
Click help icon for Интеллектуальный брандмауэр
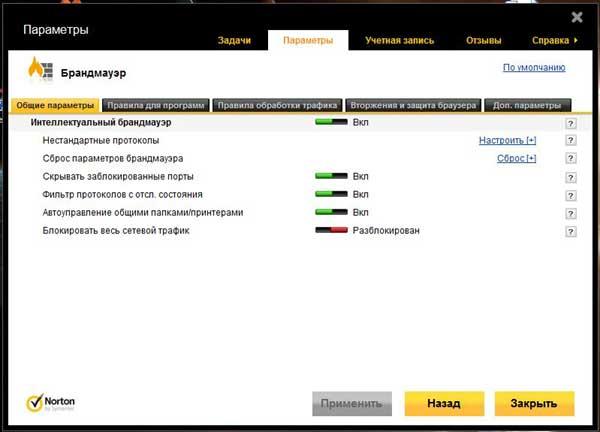click(571, 123)
